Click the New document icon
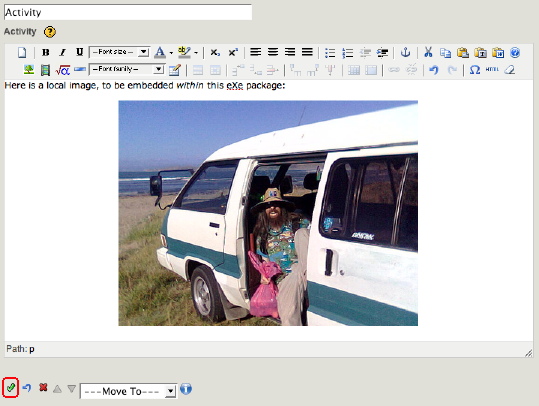The height and width of the screenshot is (406, 539). tap(22, 53)
